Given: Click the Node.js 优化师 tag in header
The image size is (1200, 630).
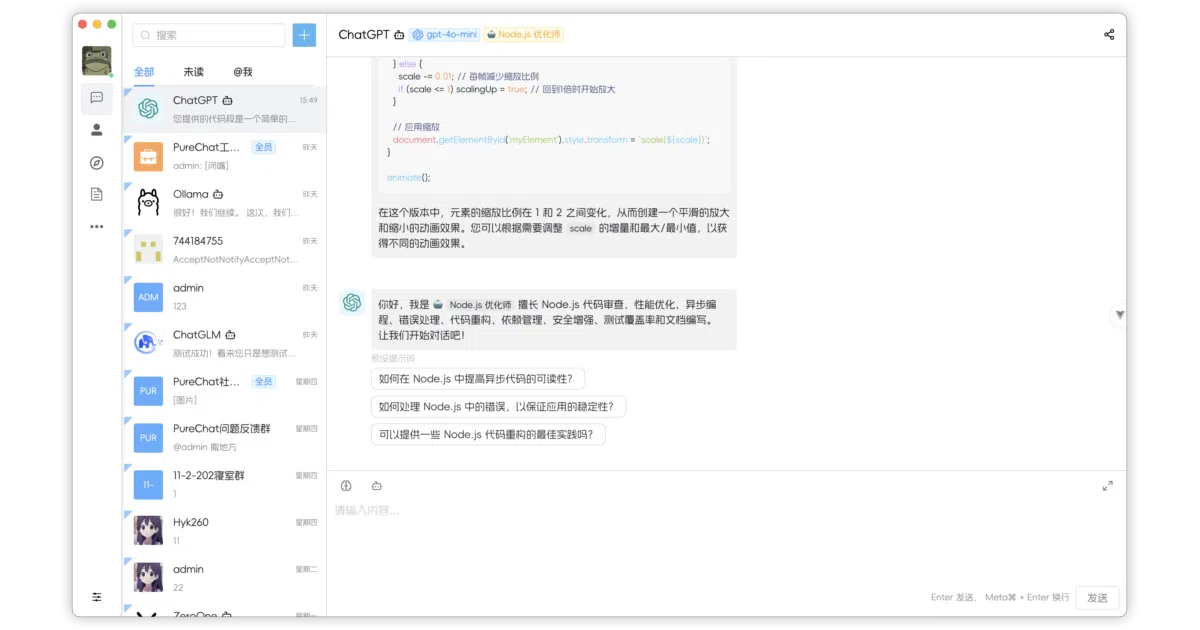Looking at the screenshot, I should (524, 34).
